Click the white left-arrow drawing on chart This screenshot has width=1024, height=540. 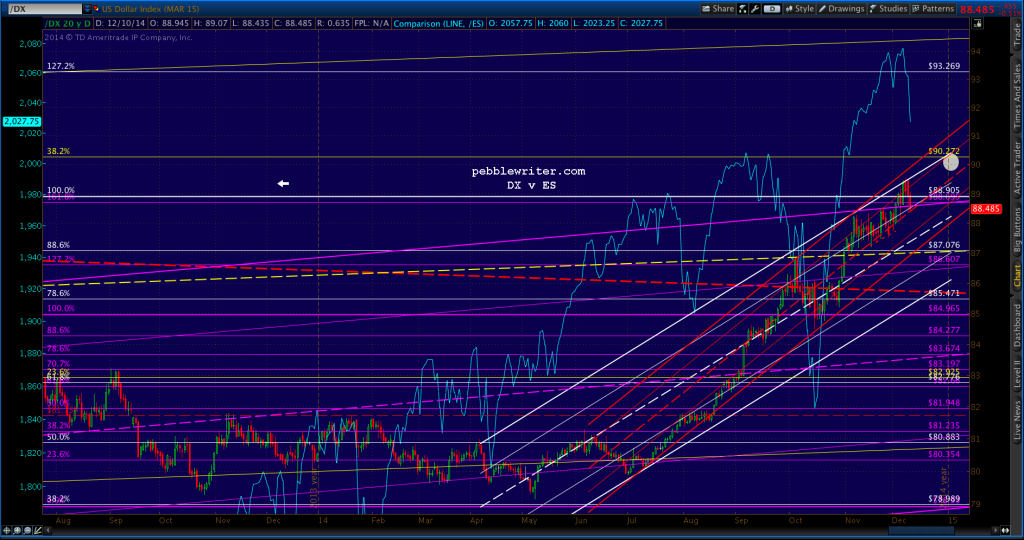pyautogui.click(x=283, y=183)
